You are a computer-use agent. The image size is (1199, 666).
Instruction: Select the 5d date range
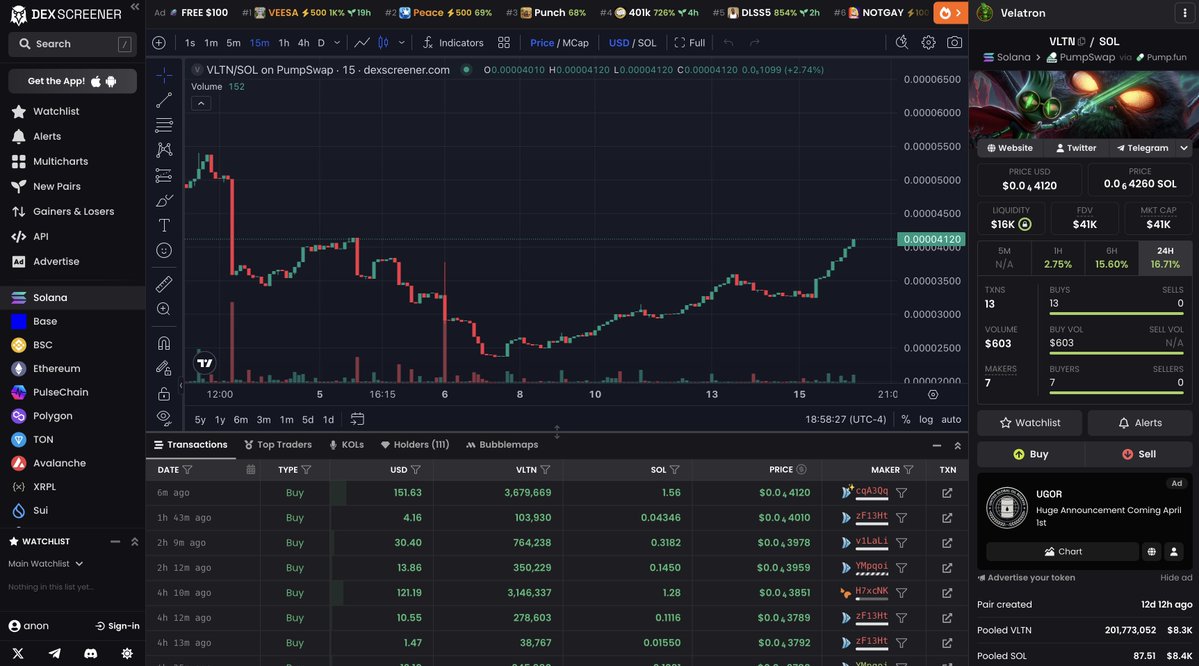pyautogui.click(x=307, y=419)
